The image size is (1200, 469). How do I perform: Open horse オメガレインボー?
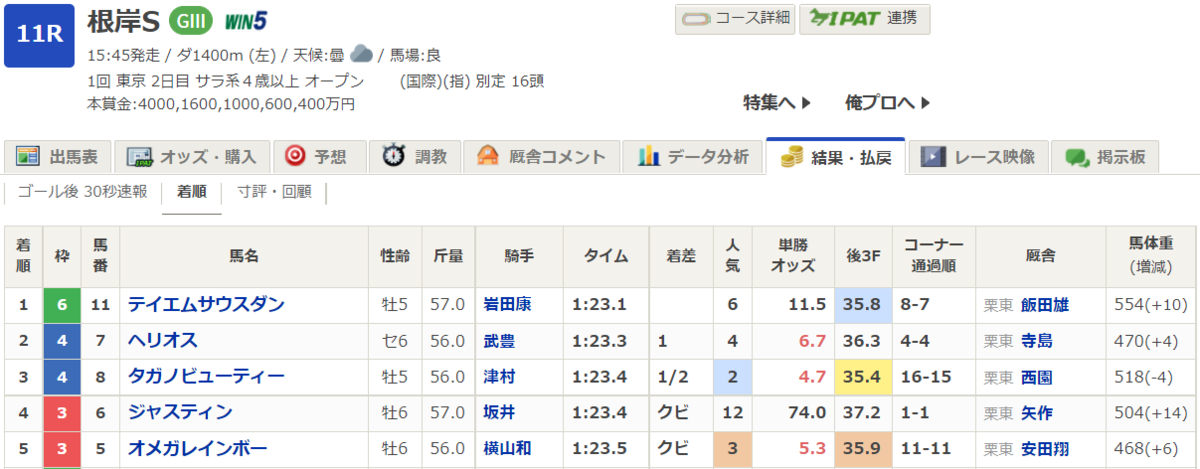pyautogui.click(x=197, y=448)
